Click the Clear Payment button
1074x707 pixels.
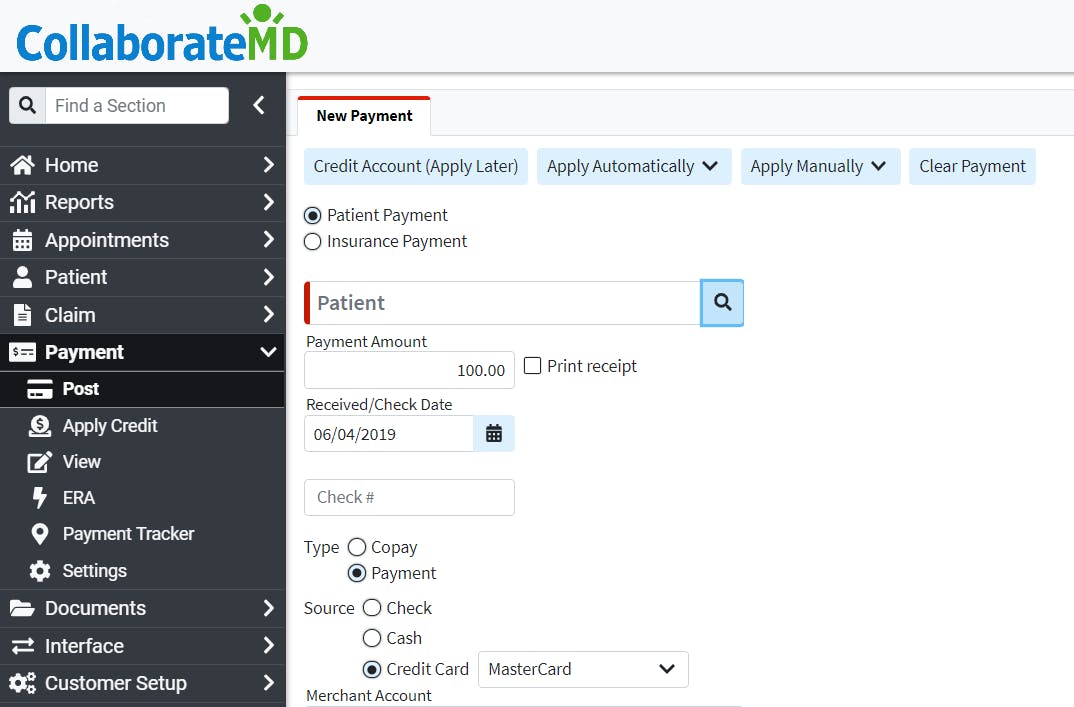coord(971,166)
